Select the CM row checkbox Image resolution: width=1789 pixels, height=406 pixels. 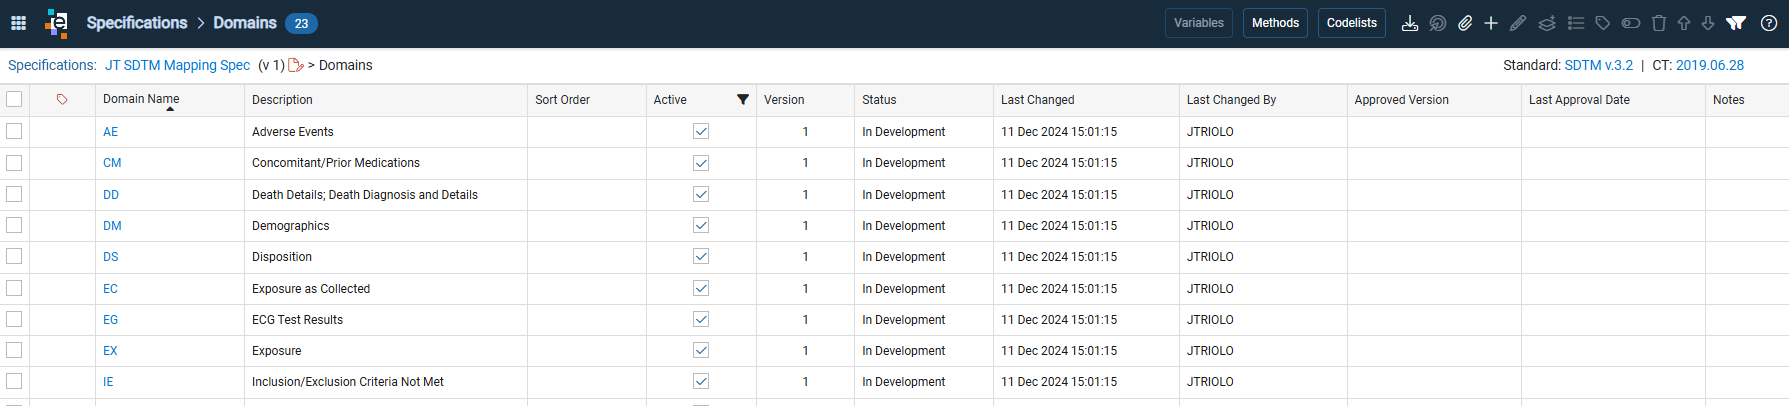pyautogui.click(x=14, y=162)
